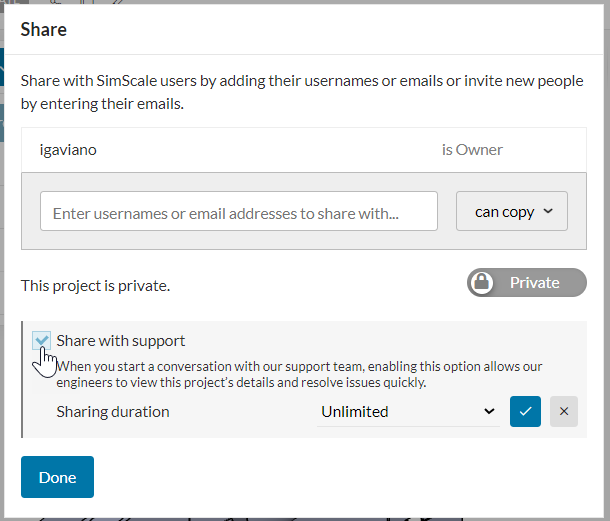Click the 'is Owner' role label
The image size is (610, 521).
pyautogui.click(x=472, y=150)
